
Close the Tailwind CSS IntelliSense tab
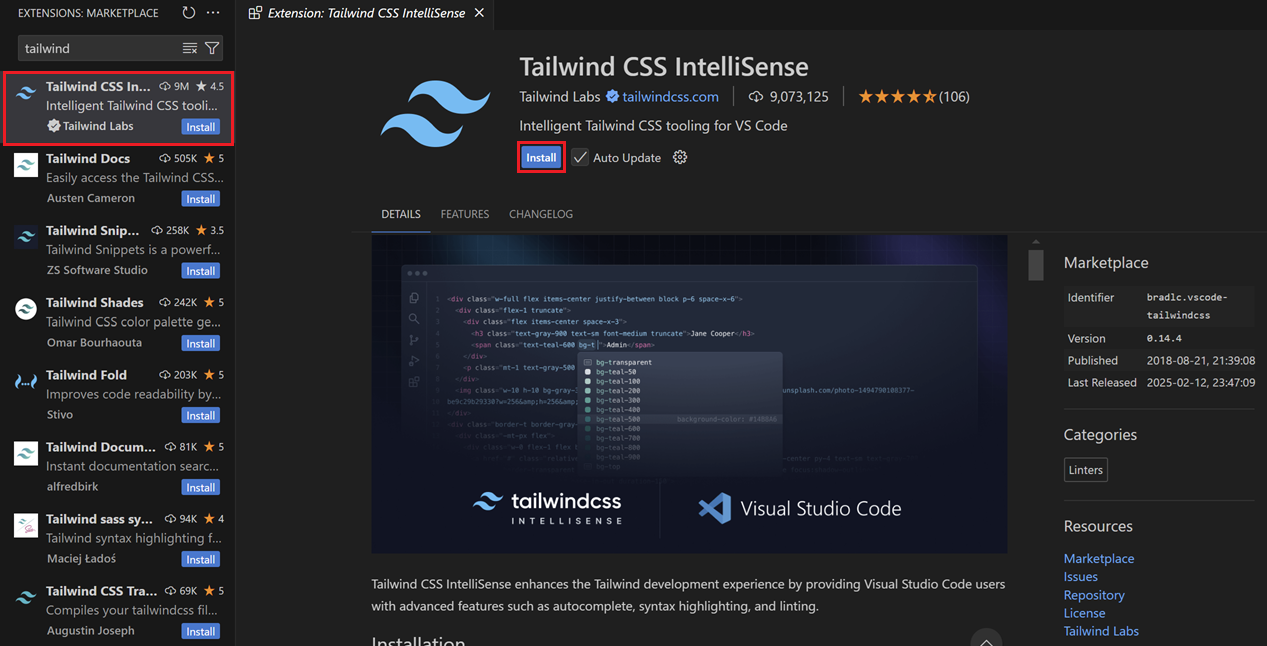click(479, 13)
